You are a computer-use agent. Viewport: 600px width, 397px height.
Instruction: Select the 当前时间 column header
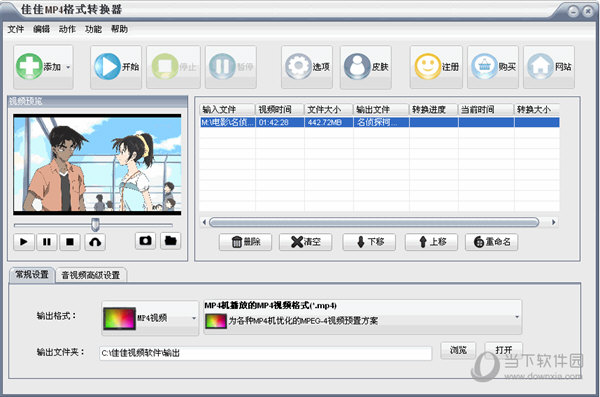pos(486,109)
